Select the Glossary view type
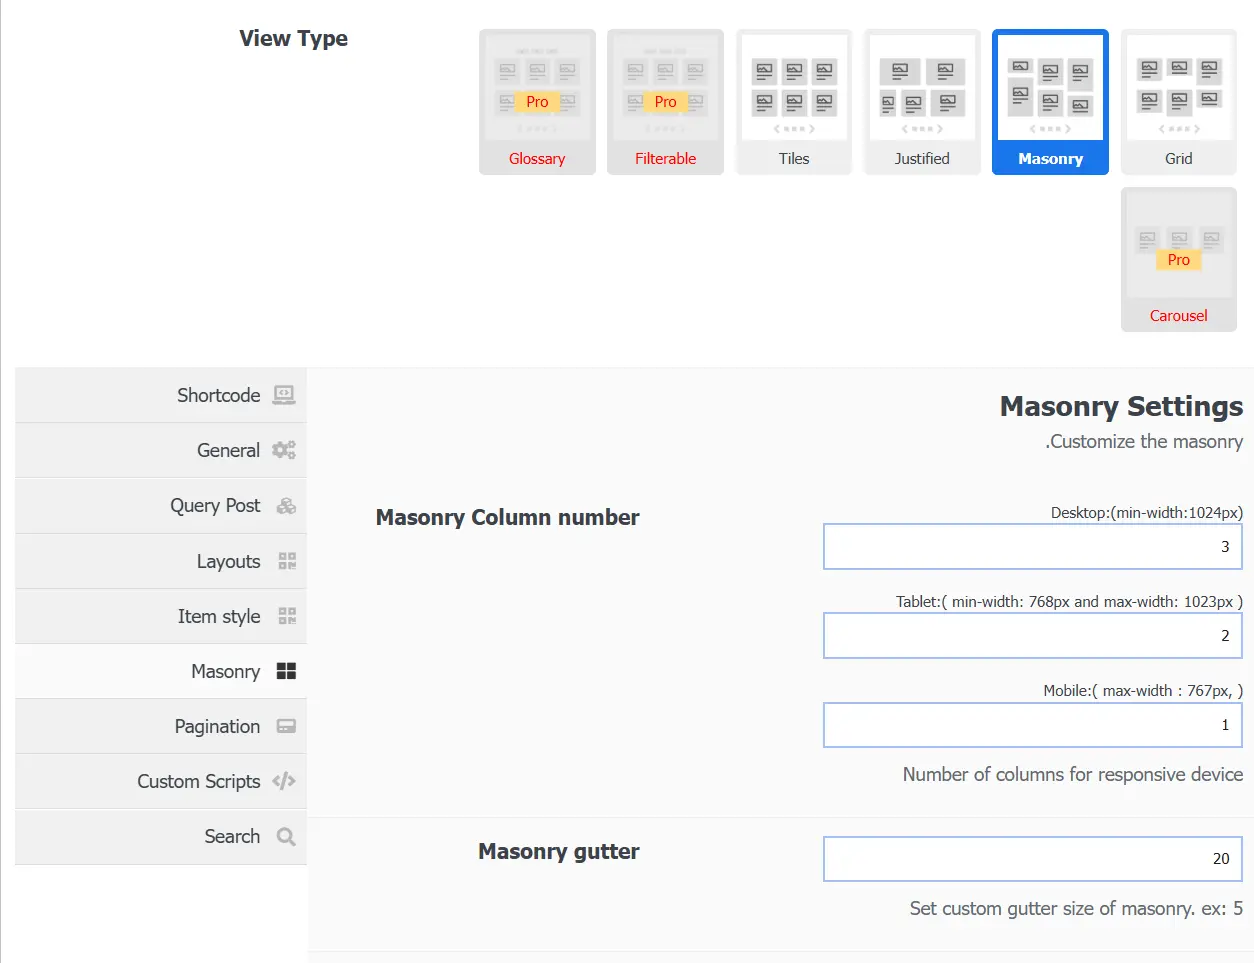Viewport: 1254px width, 963px height. (537, 102)
